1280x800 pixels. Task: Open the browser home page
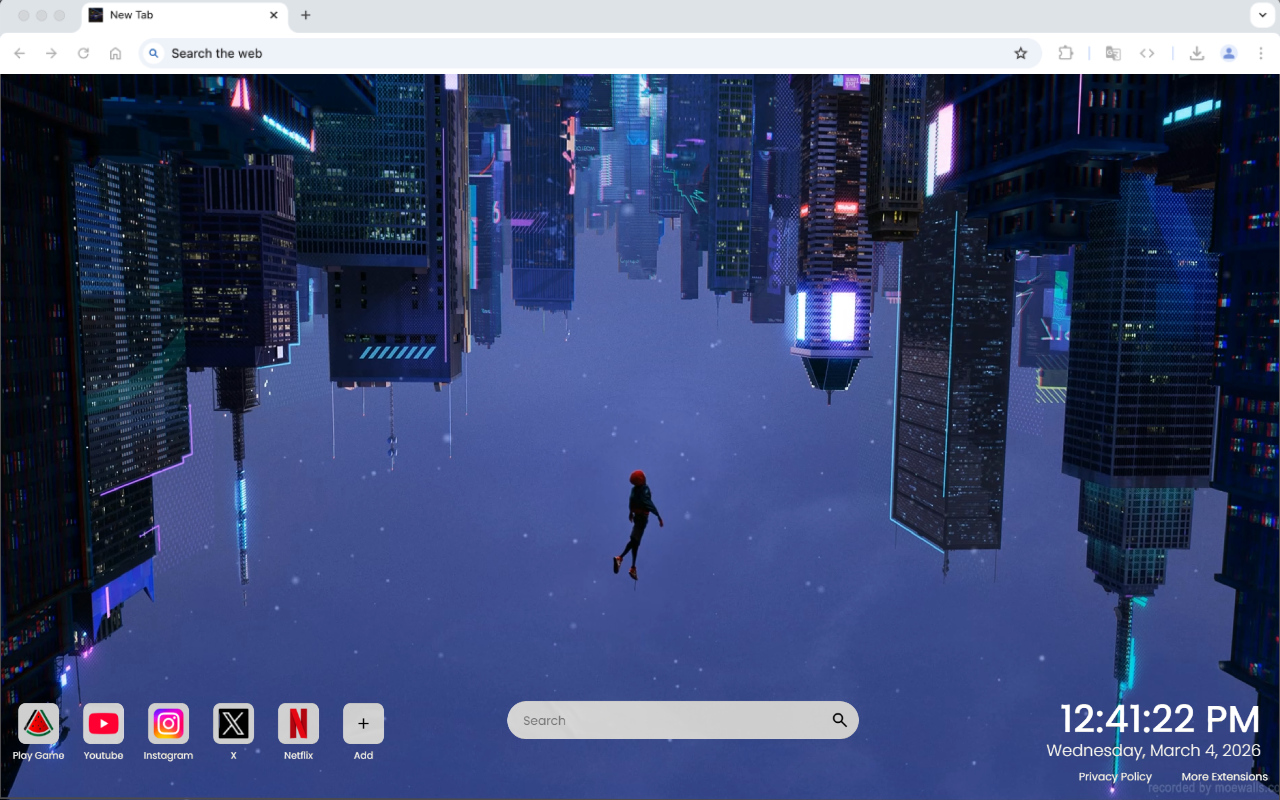tap(116, 53)
